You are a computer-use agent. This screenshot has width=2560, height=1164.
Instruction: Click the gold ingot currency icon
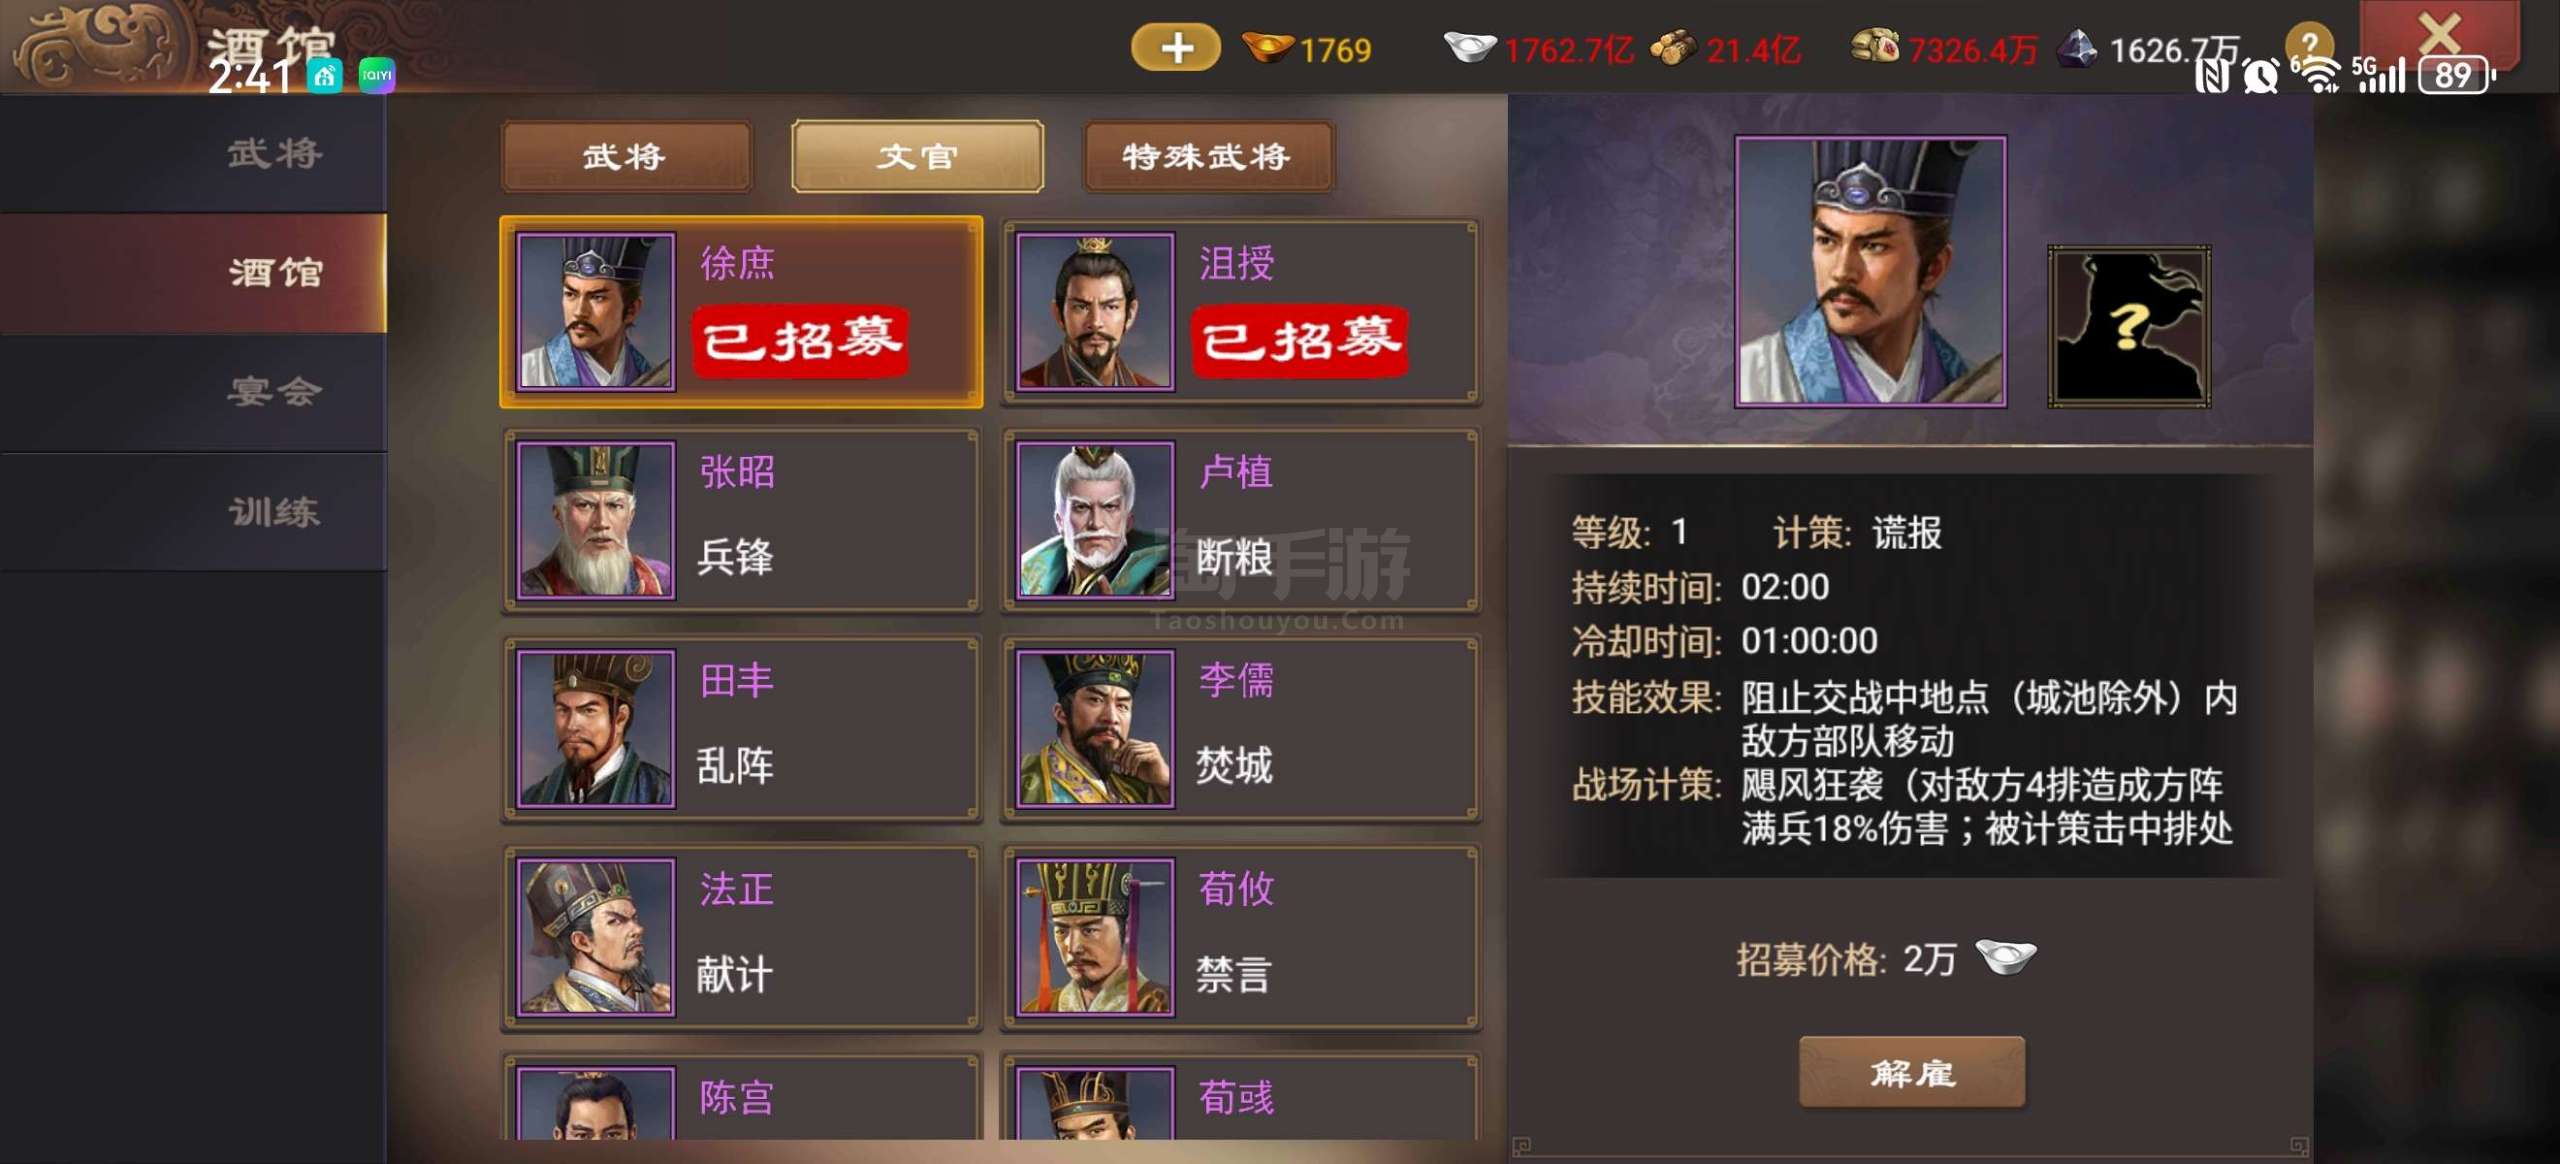(1267, 47)
